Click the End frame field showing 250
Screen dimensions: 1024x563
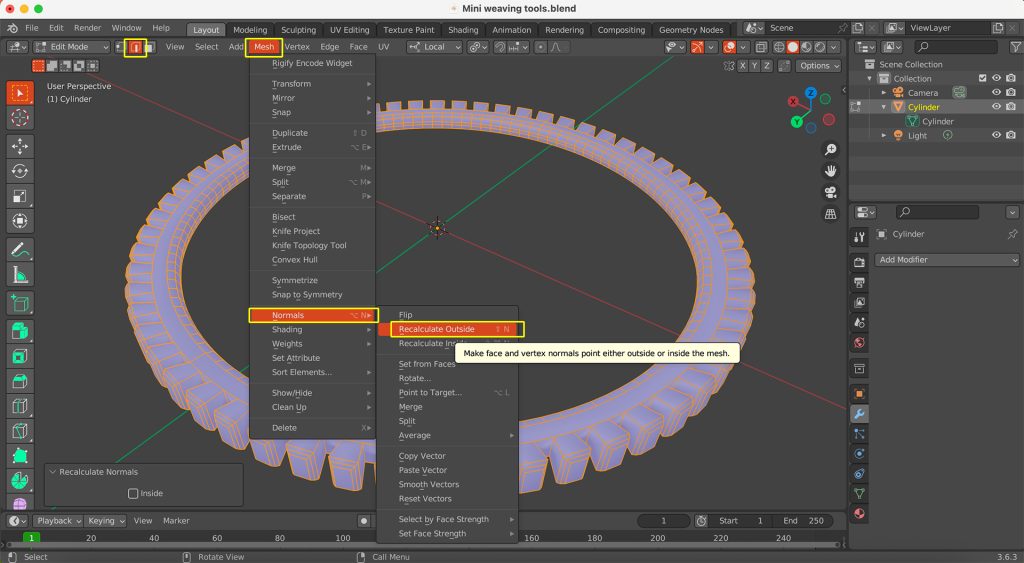(x=803, y=521)
